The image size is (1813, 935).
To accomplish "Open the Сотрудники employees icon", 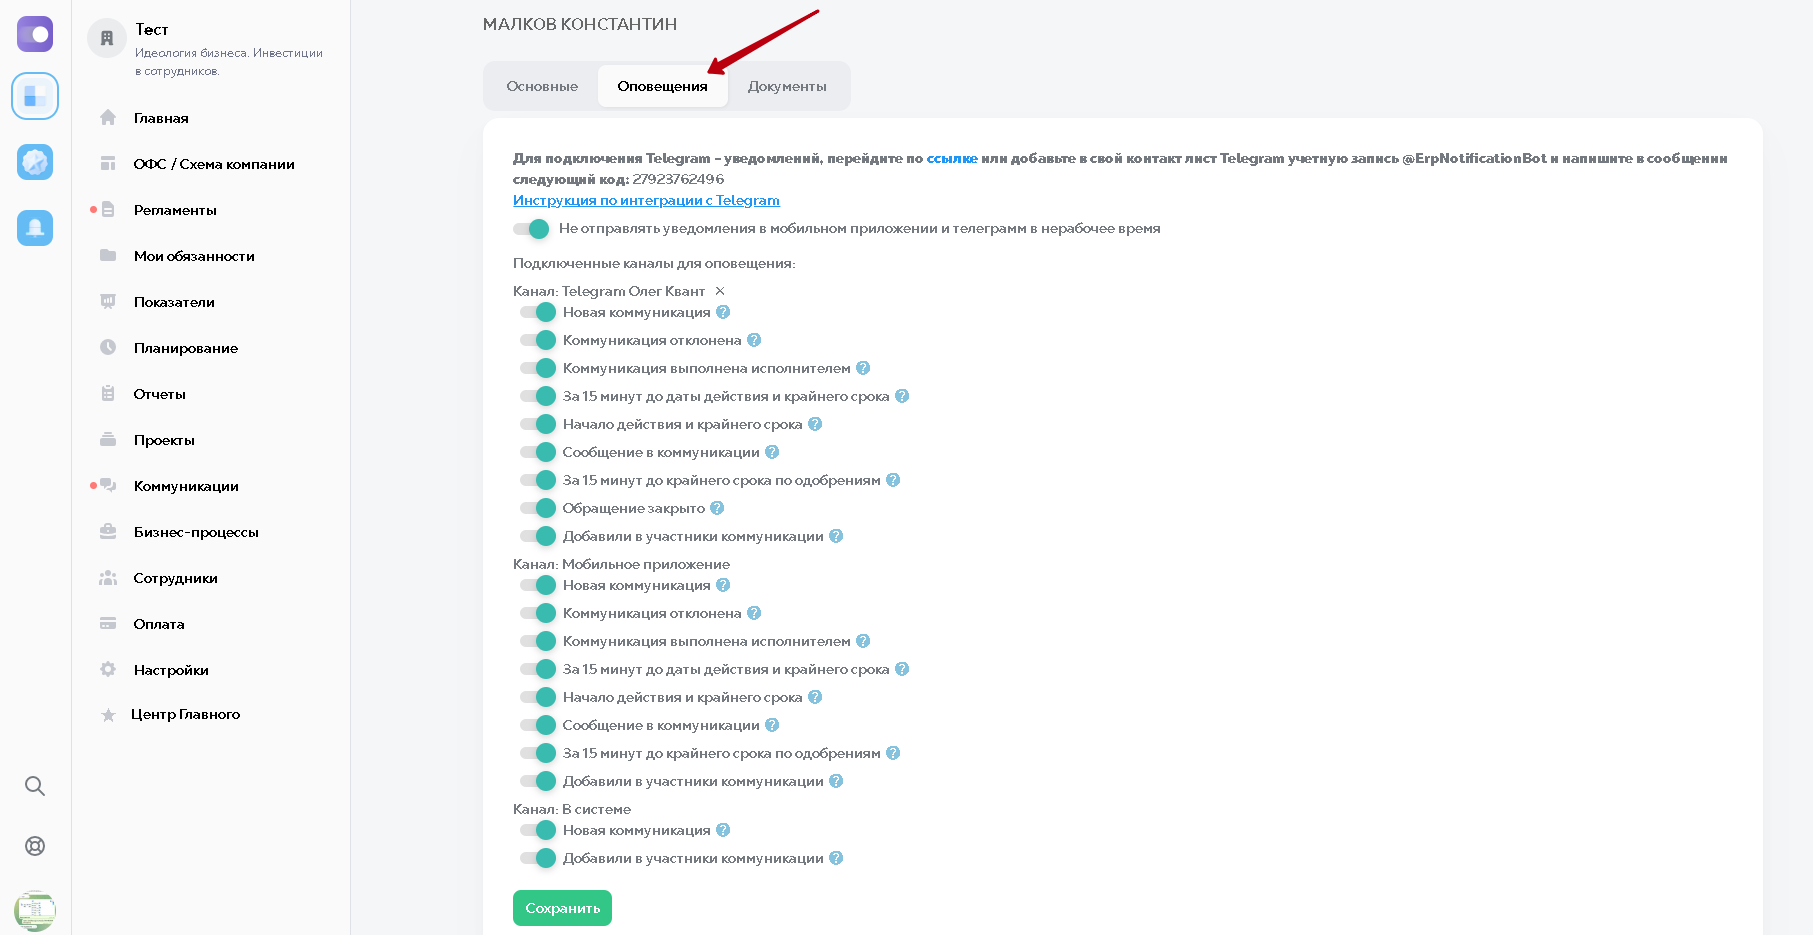I will click(107, 577).
